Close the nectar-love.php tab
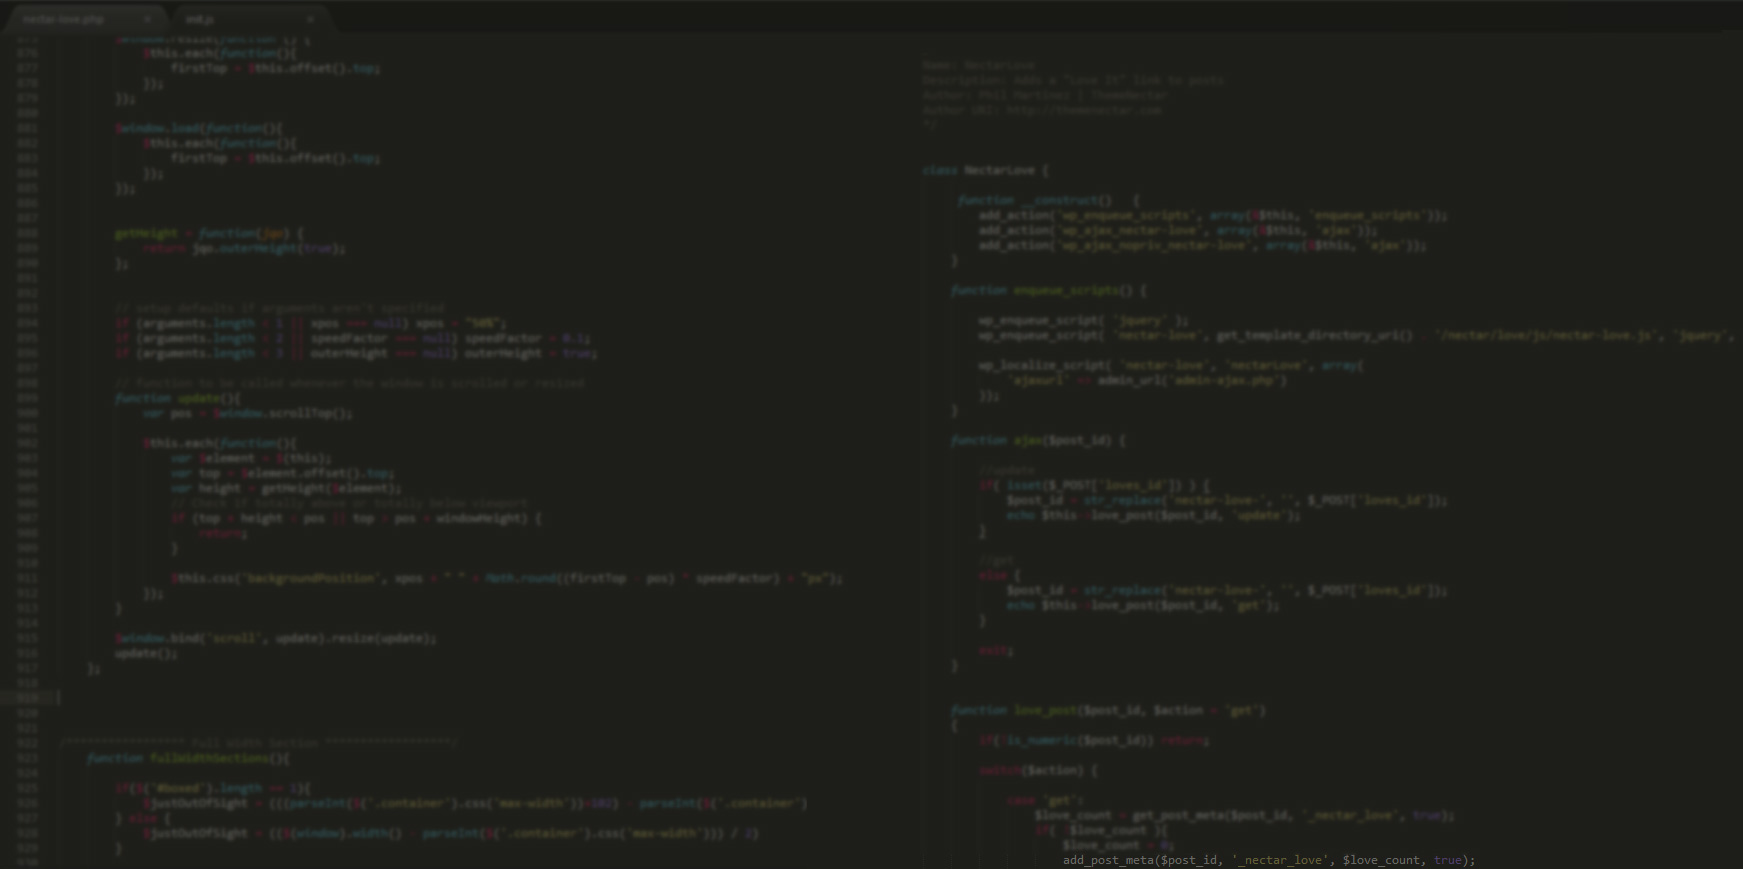The height and width of the screenshot is (869, 1743). tap(147, 19)
